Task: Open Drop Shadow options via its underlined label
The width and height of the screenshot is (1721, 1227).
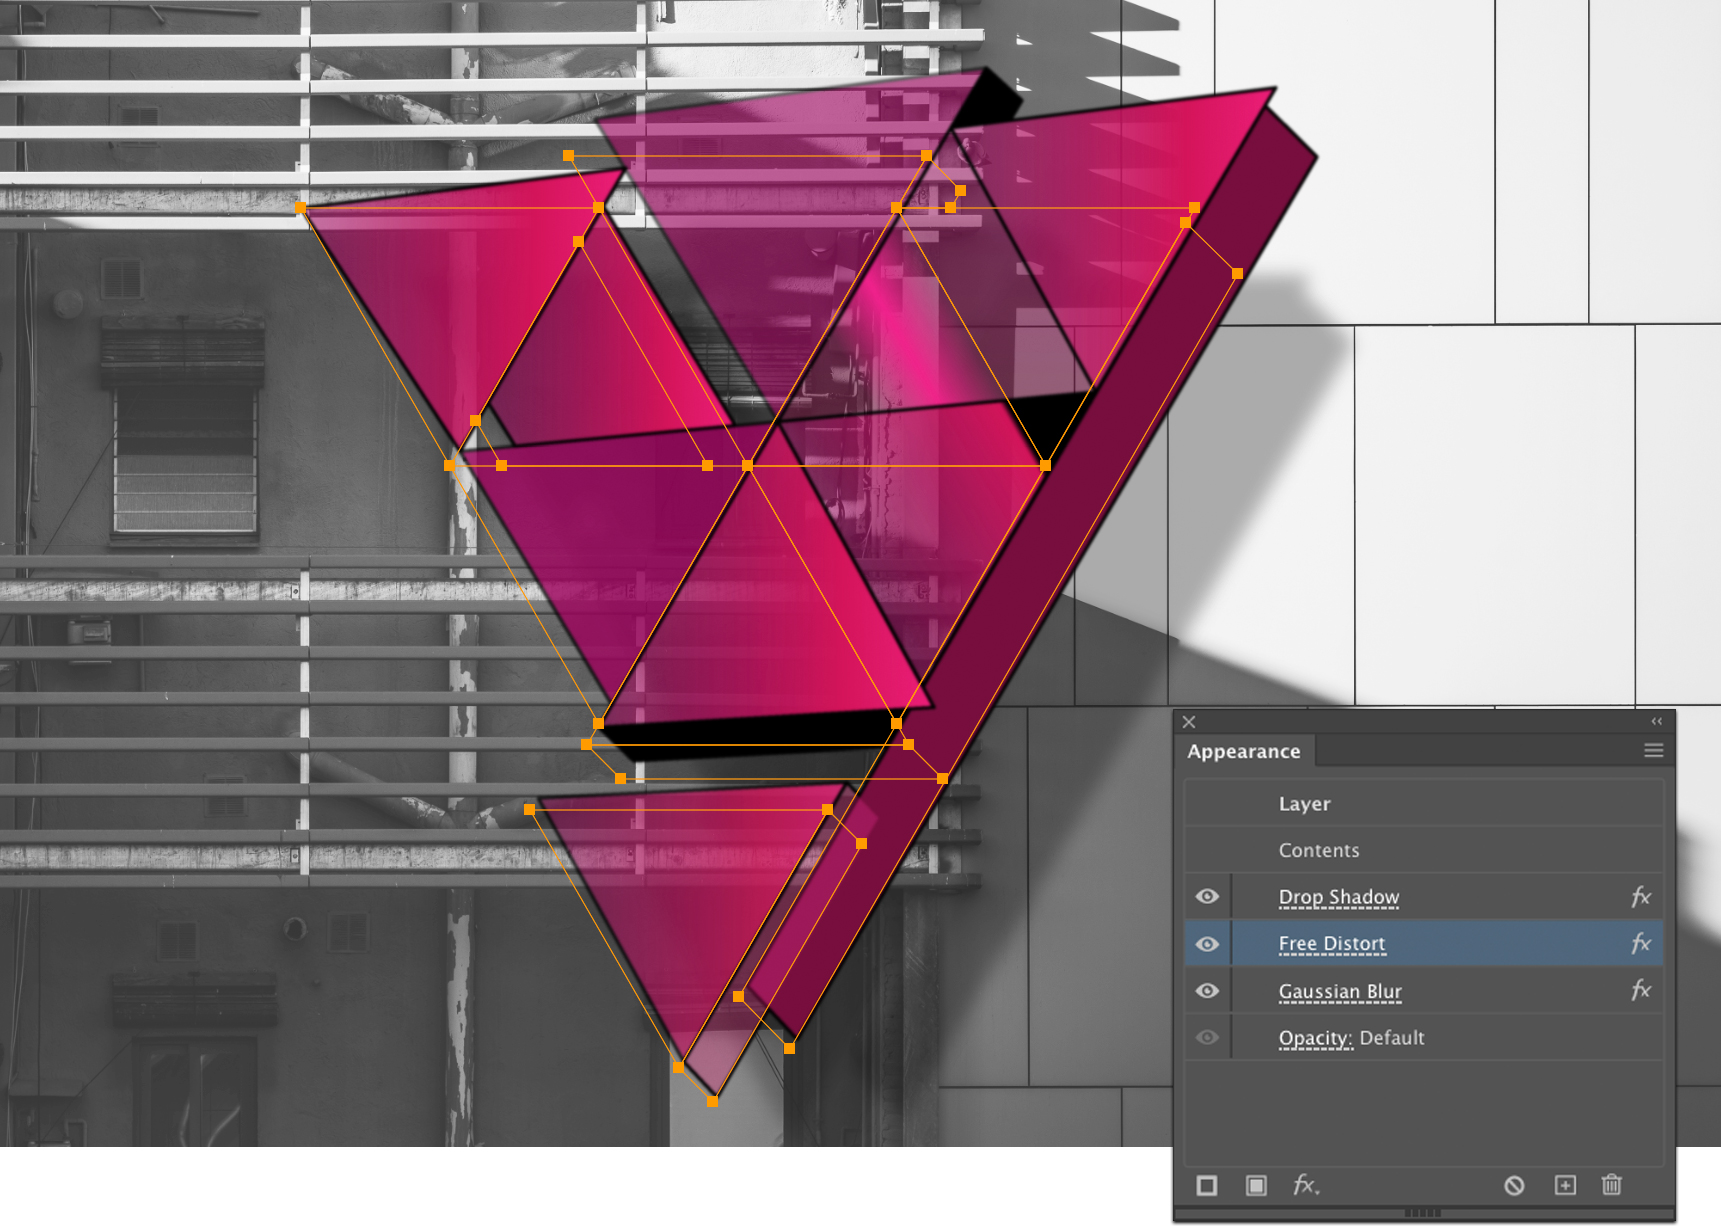Action: 1338,896
